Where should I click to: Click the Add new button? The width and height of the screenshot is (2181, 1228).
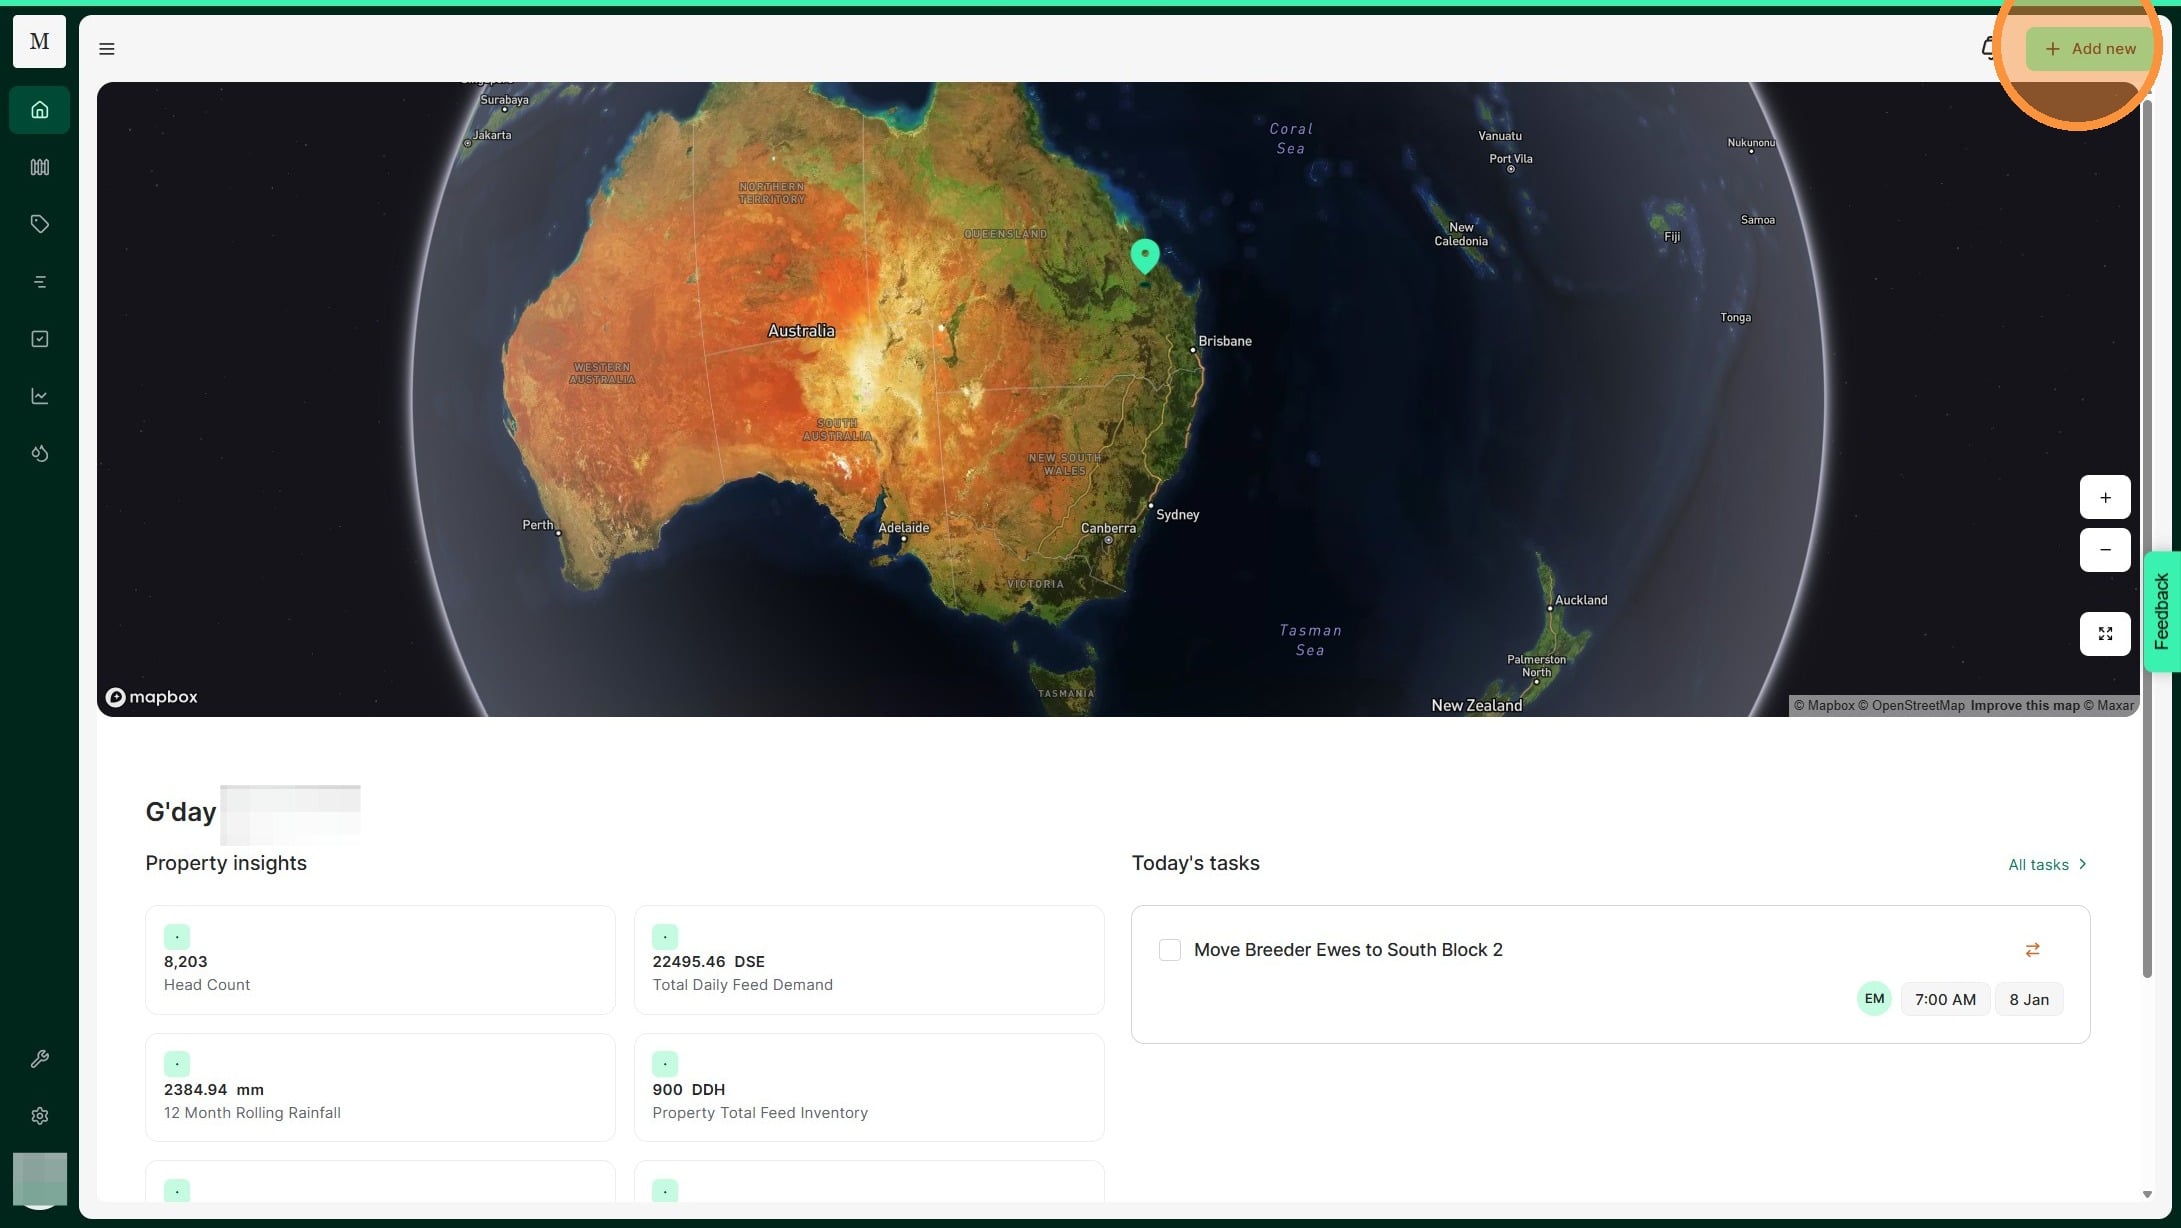2090,49
